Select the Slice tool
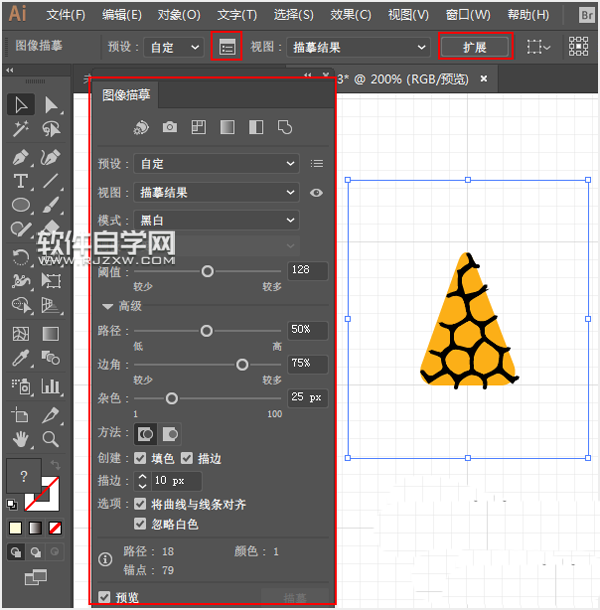 pyautogui.click(x=51, y=415)
